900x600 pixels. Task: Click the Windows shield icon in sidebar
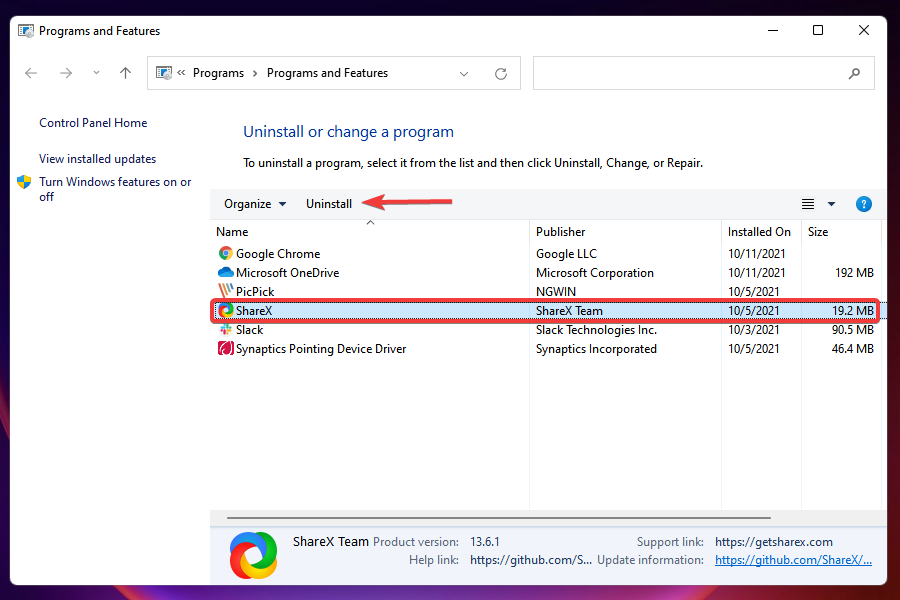click(24, 182)
